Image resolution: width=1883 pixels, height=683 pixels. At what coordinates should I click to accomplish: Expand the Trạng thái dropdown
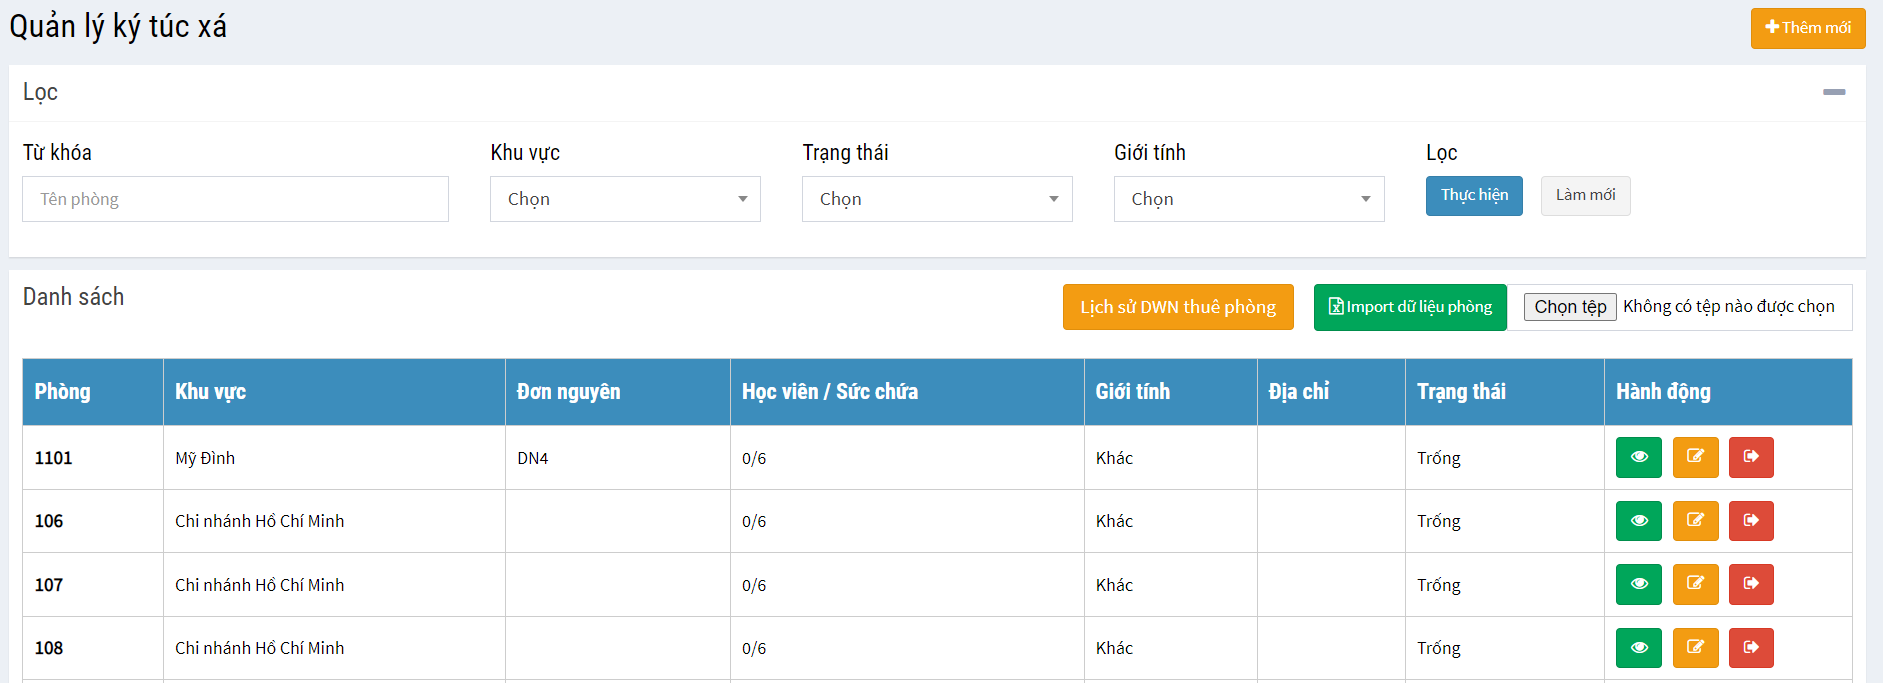937,199
